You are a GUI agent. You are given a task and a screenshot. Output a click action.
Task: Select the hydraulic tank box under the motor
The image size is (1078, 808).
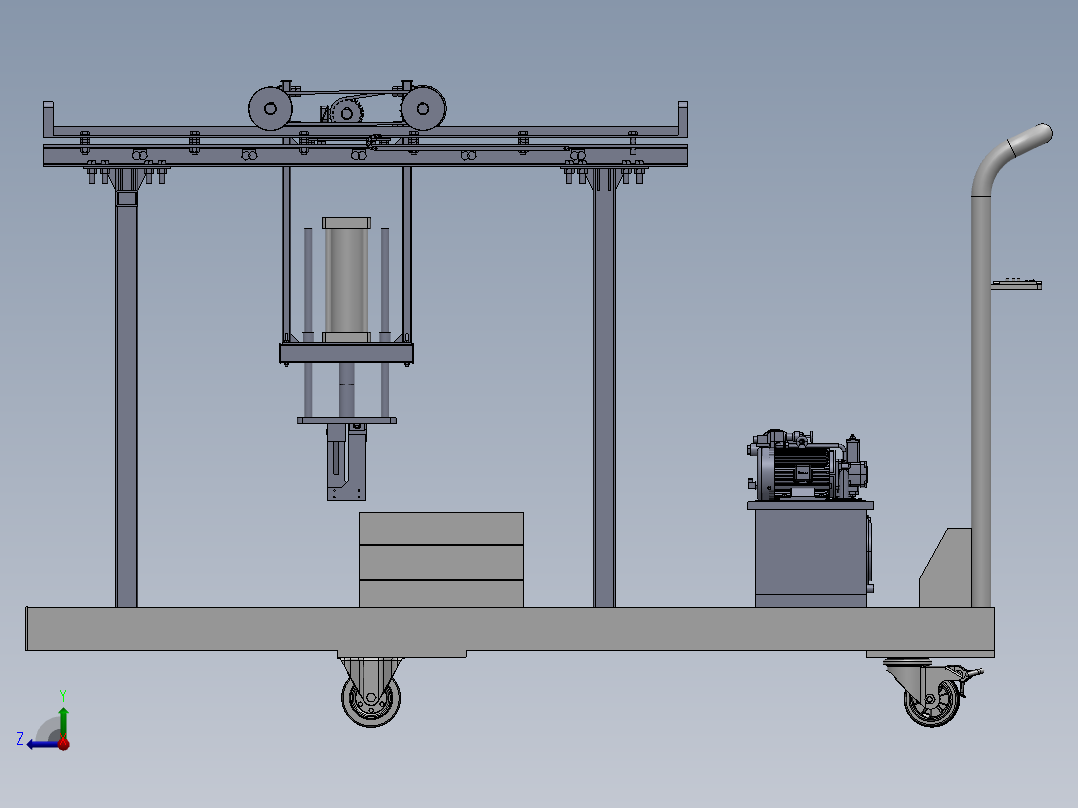[x=811, y=558]
